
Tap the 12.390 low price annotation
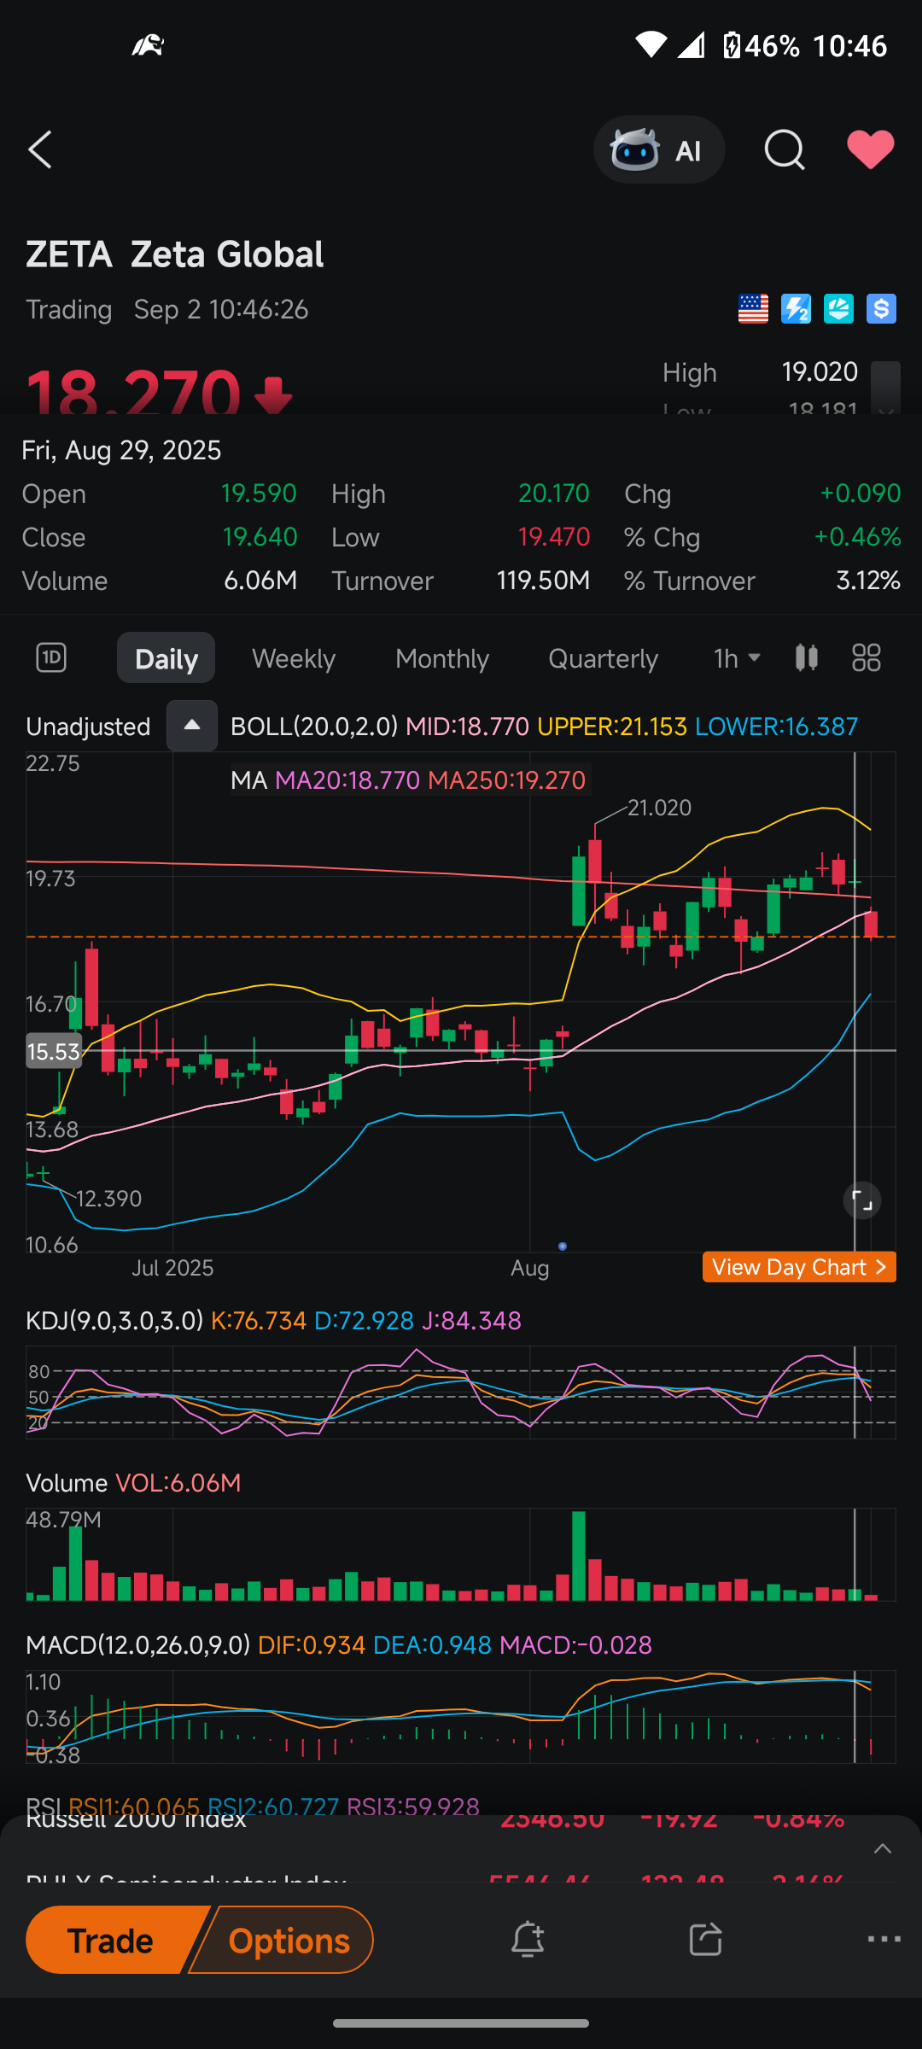coord(109,1198)
